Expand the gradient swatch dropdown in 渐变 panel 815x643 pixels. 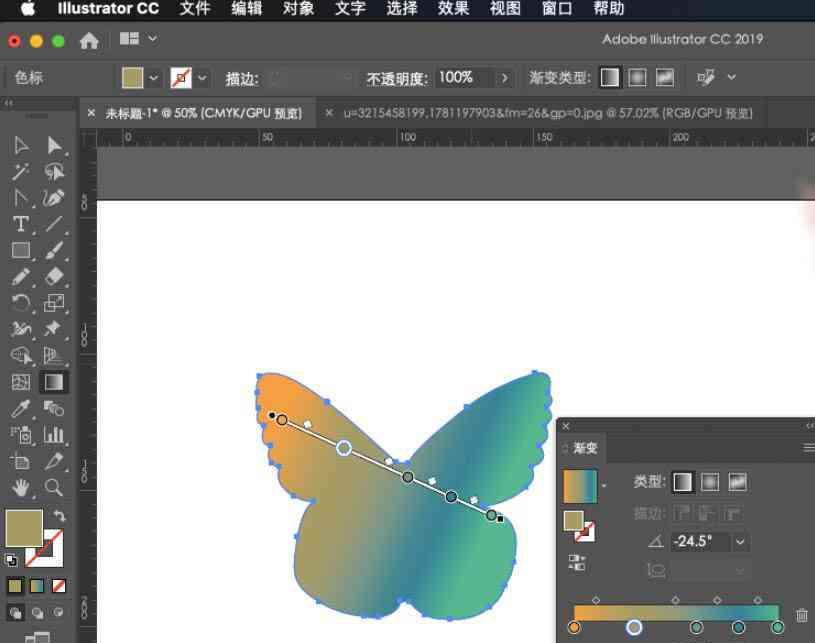604,484
